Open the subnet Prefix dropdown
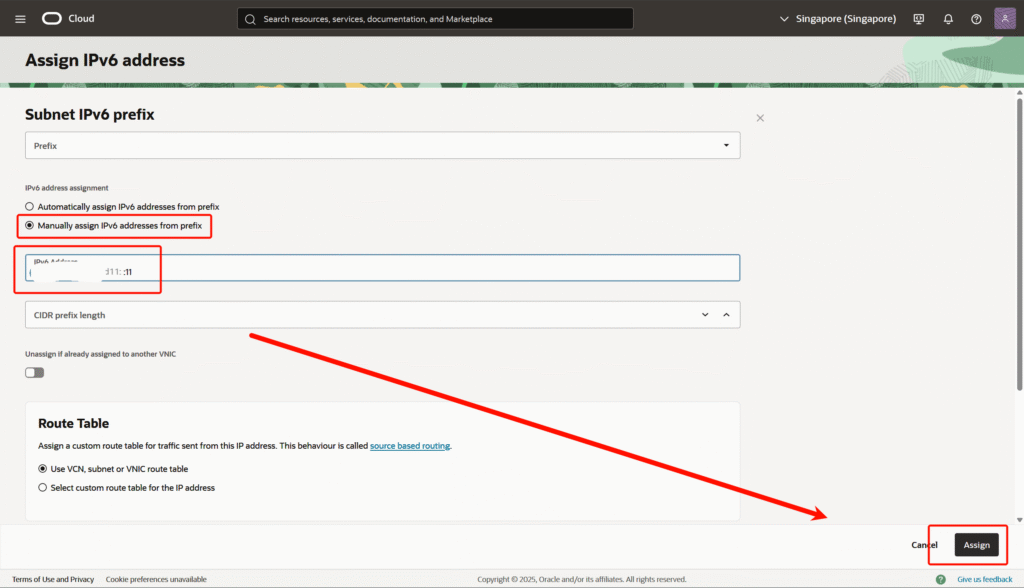This screenshot has width=1024, height=588. click(382, 145)
